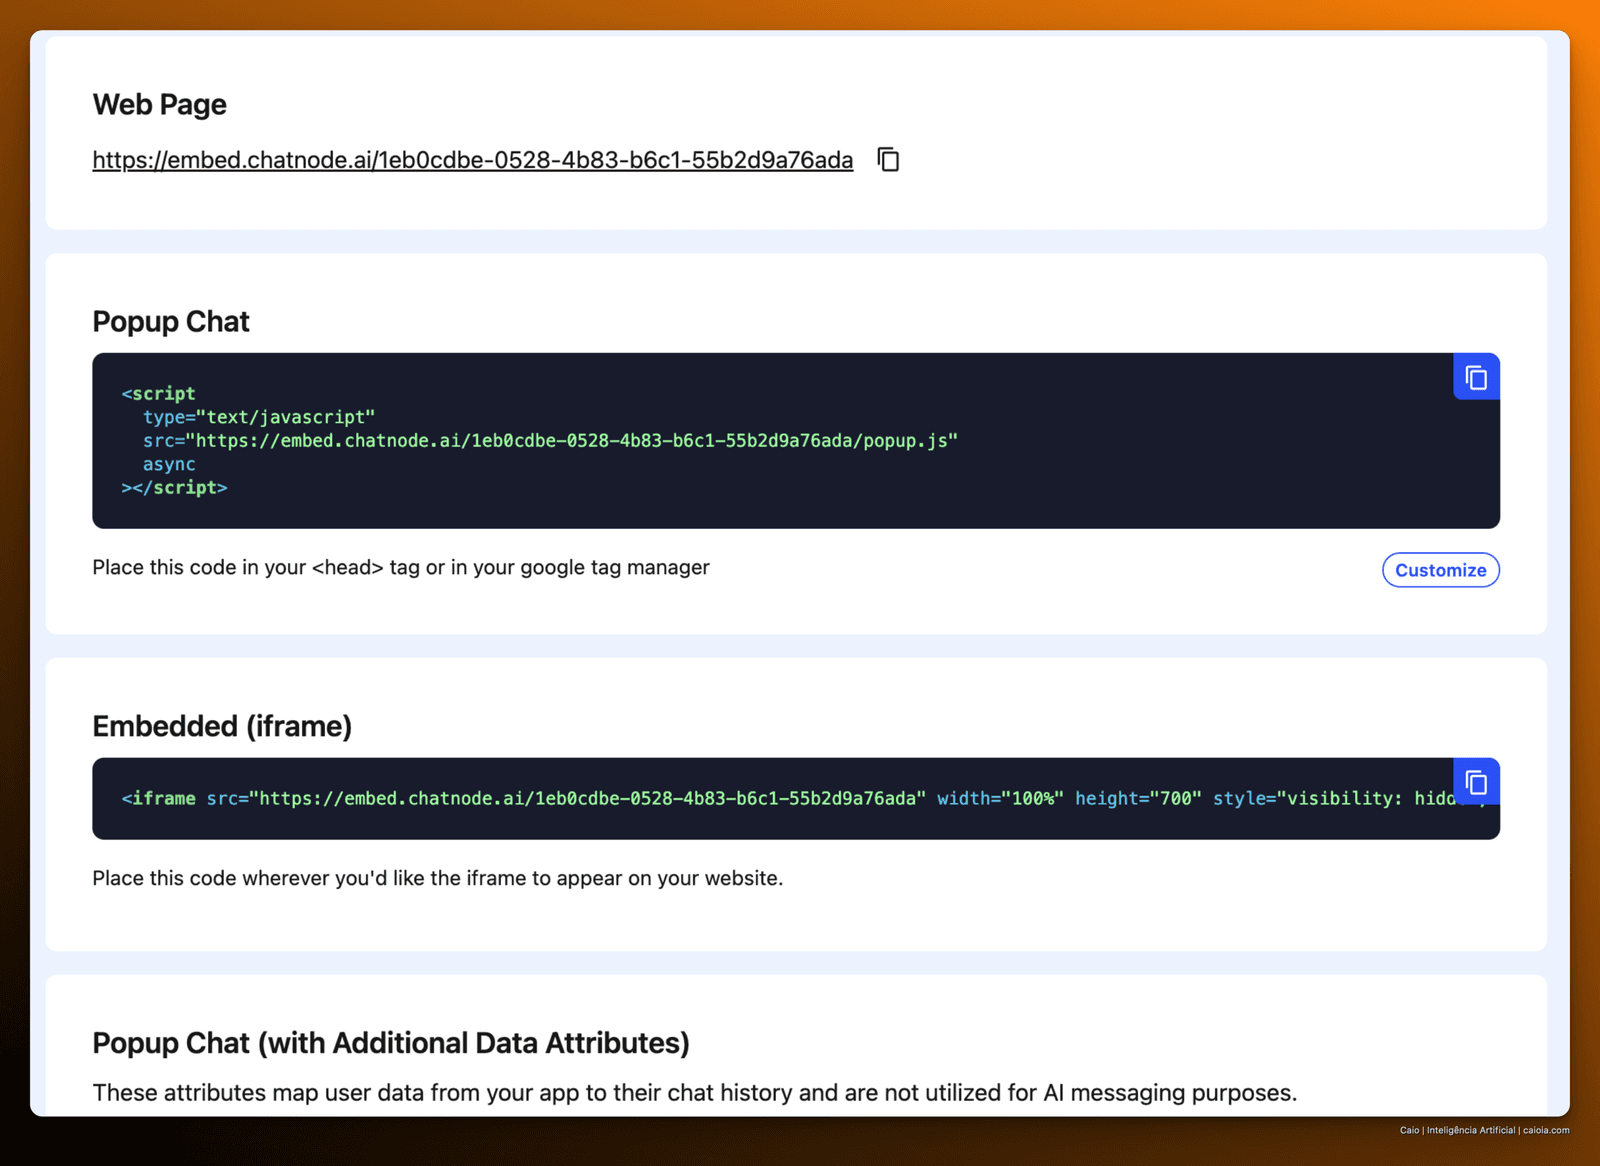Click the closing ></script> tag line

[174, 488]
